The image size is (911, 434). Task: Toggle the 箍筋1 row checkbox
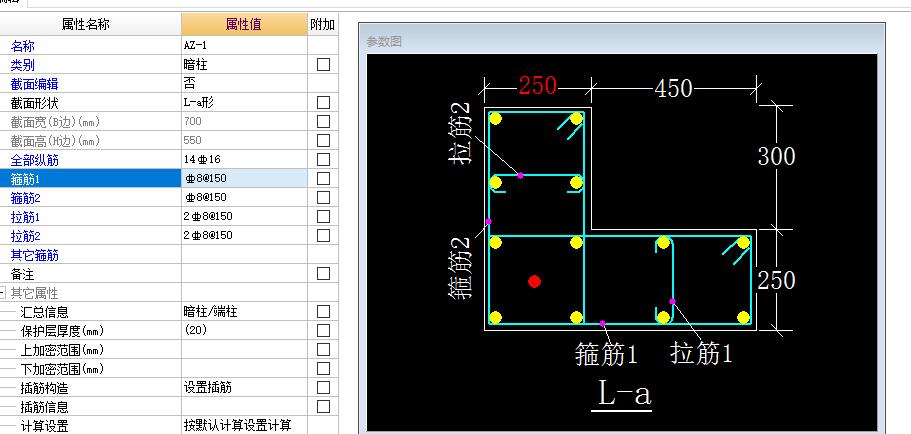pos(323,178)
